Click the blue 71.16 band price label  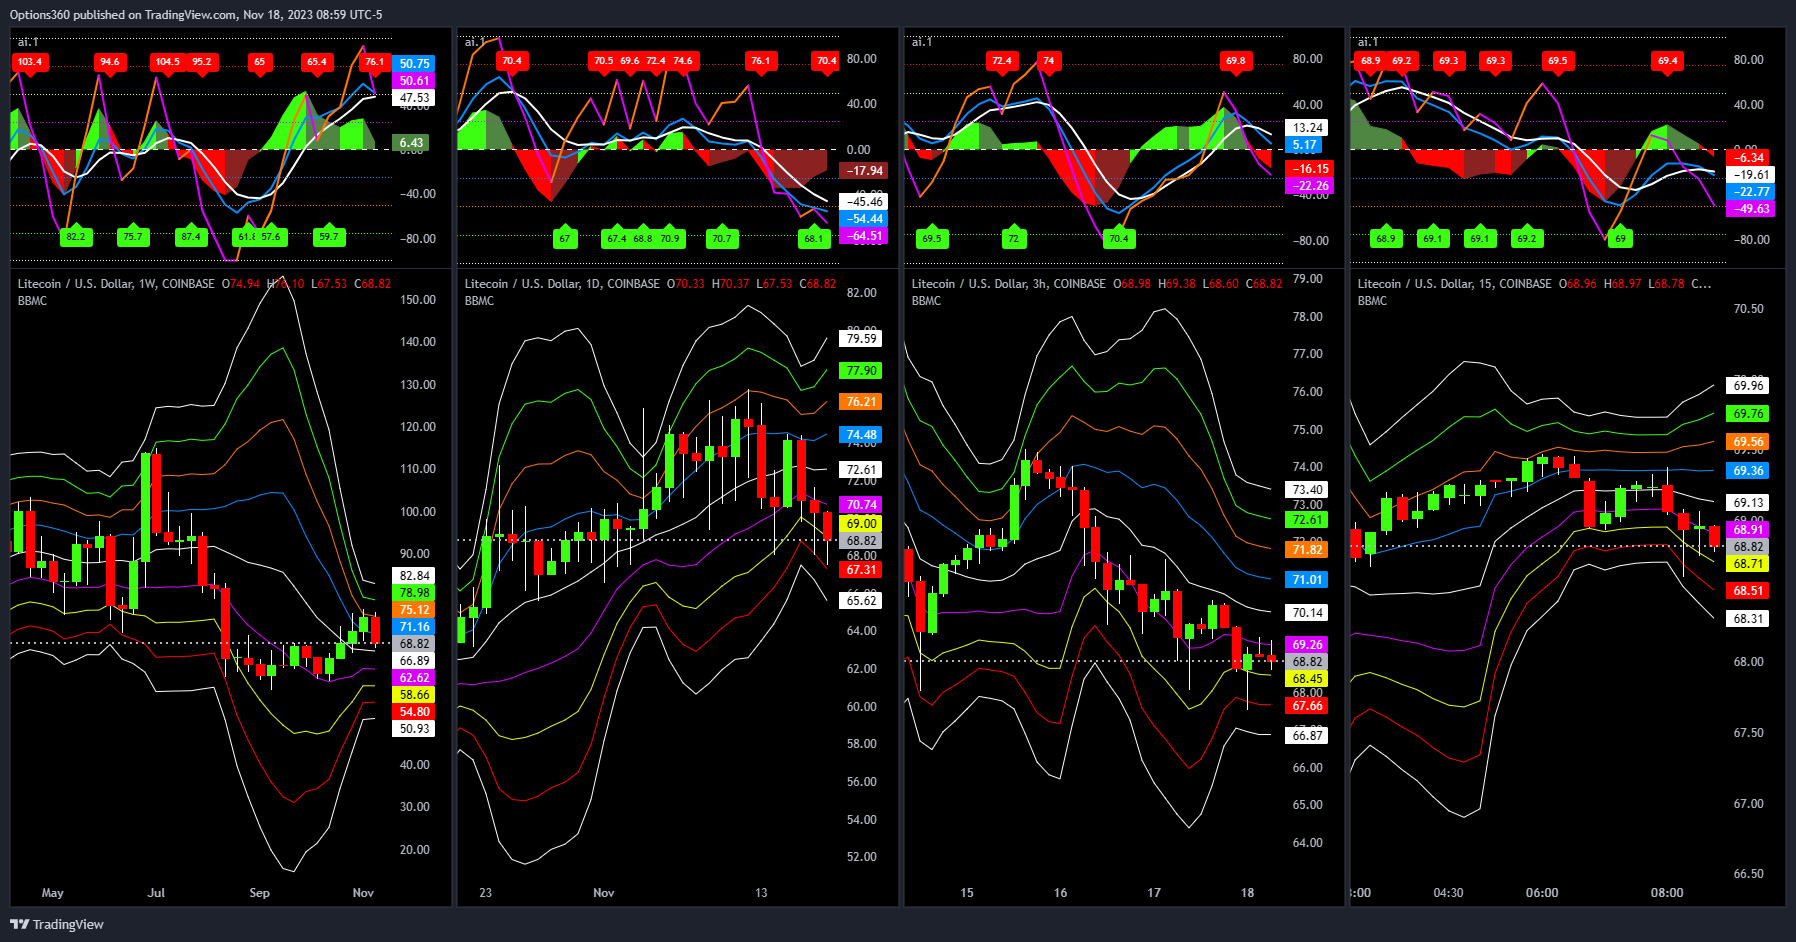click(414, 627)
